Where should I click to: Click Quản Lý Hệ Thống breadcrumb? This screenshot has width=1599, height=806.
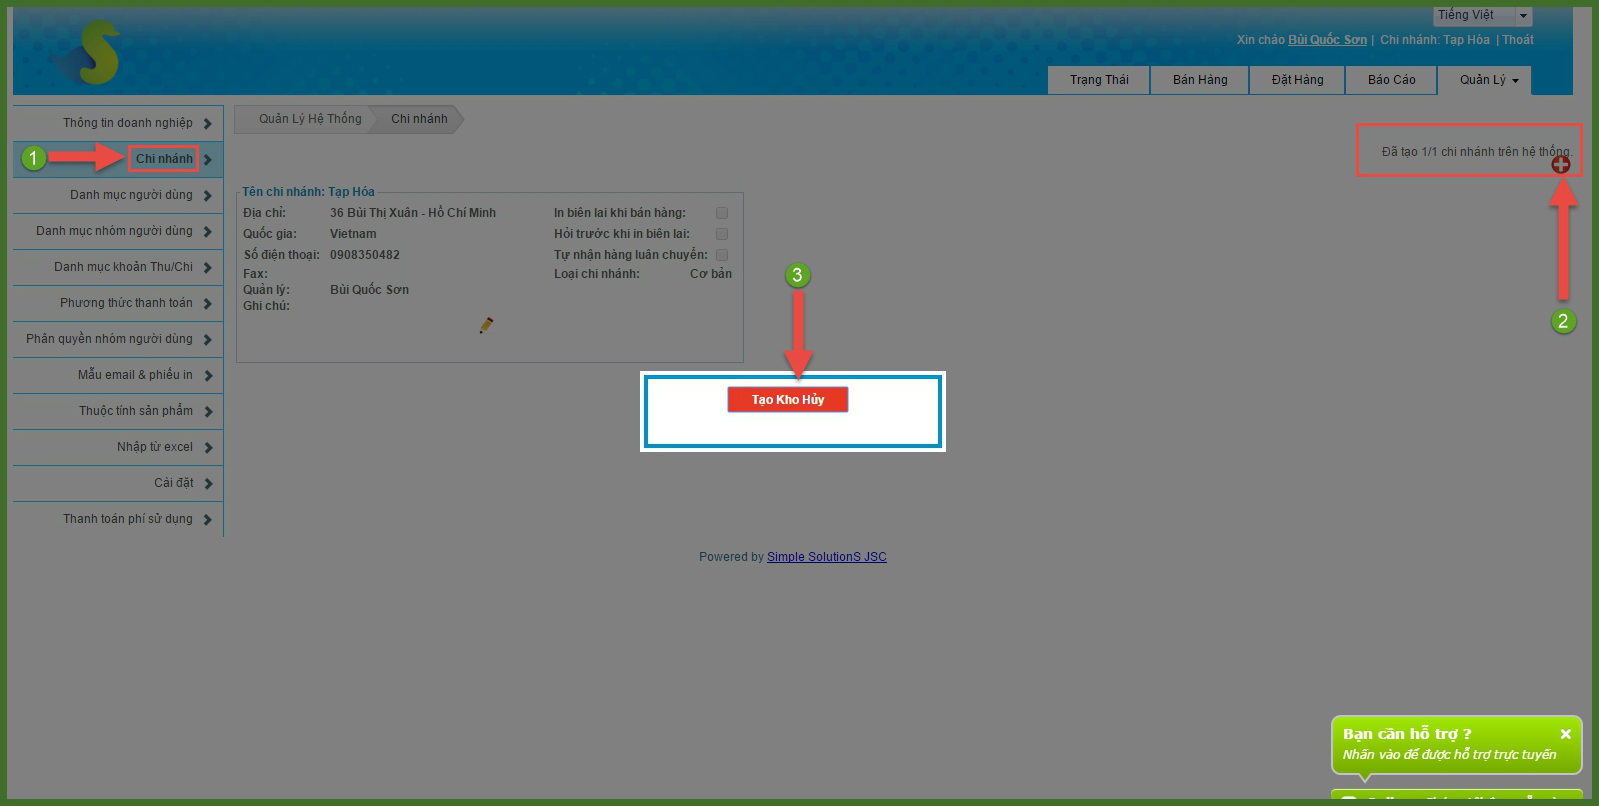point(310,119)
